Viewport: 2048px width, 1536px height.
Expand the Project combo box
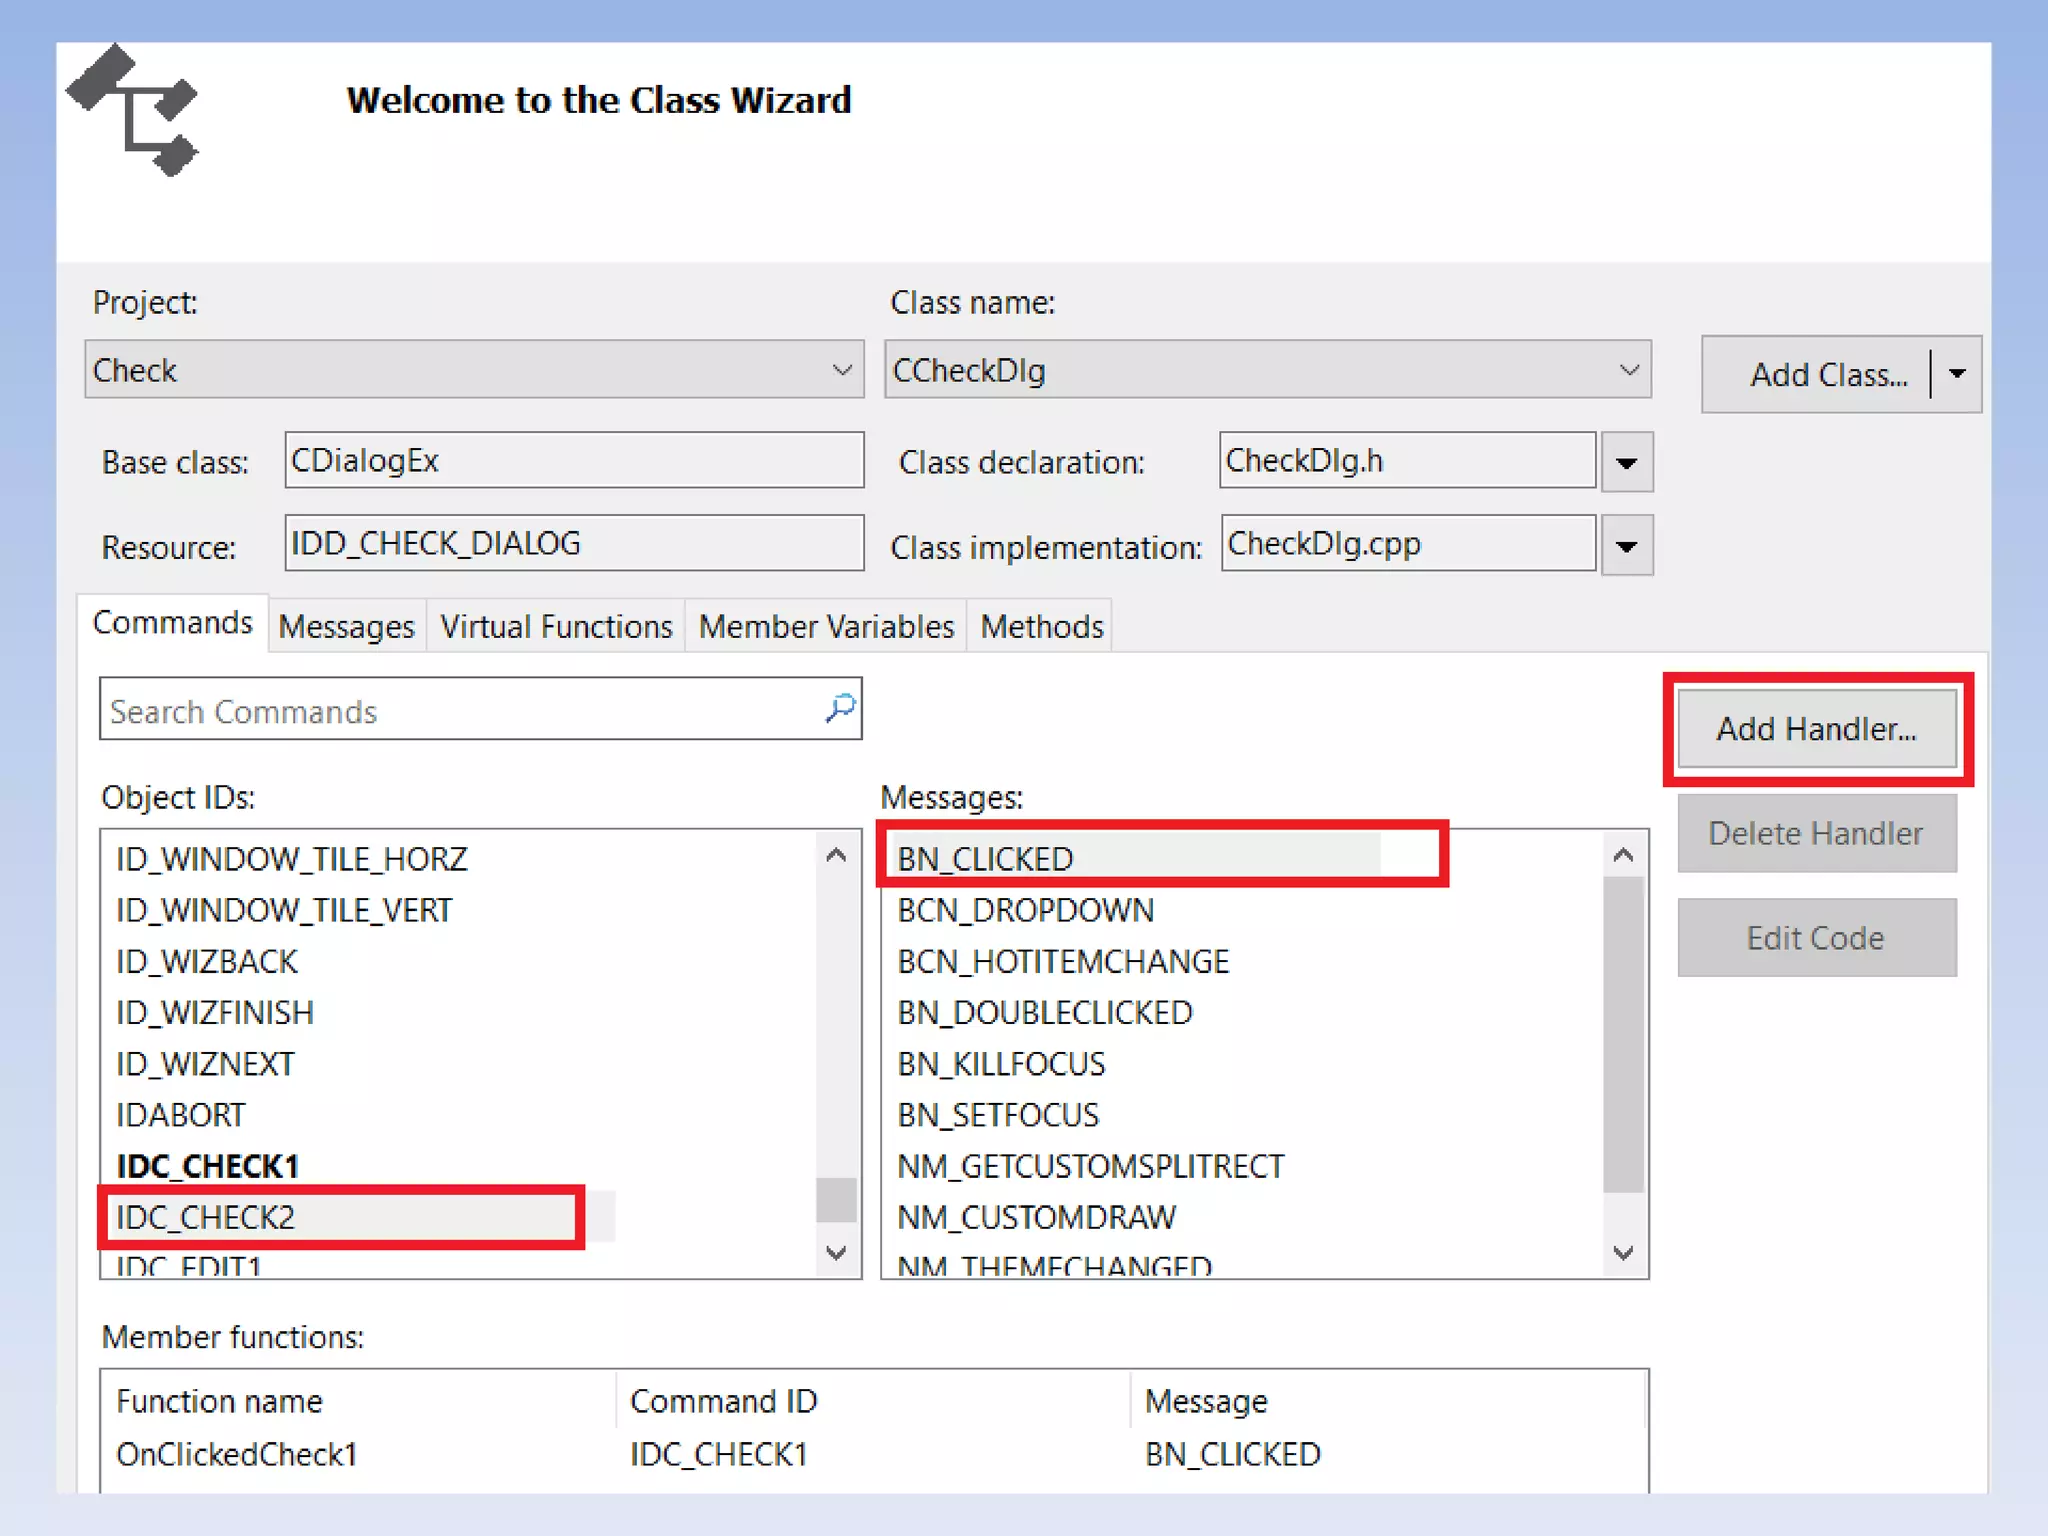(841, 370)
